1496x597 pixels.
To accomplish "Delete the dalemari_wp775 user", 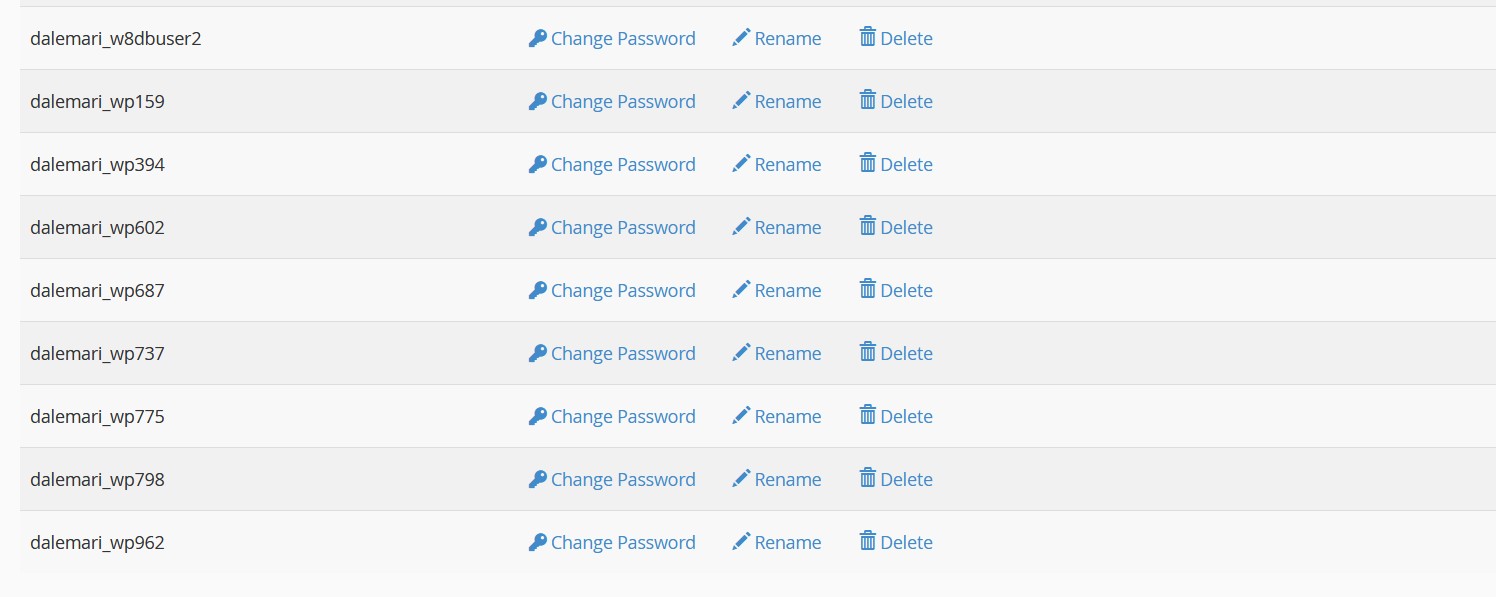I will (906, 417).
